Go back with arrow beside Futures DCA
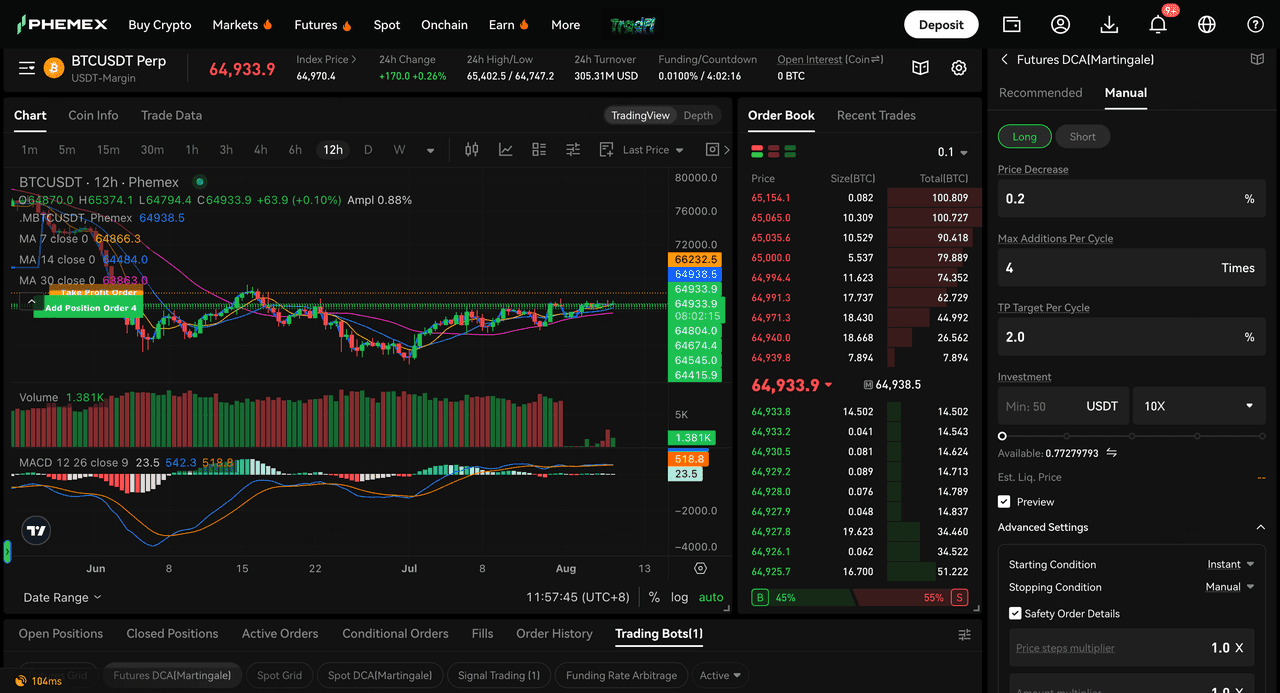The width and height of the screenshot is (1280, 693). pos(1004,60)
